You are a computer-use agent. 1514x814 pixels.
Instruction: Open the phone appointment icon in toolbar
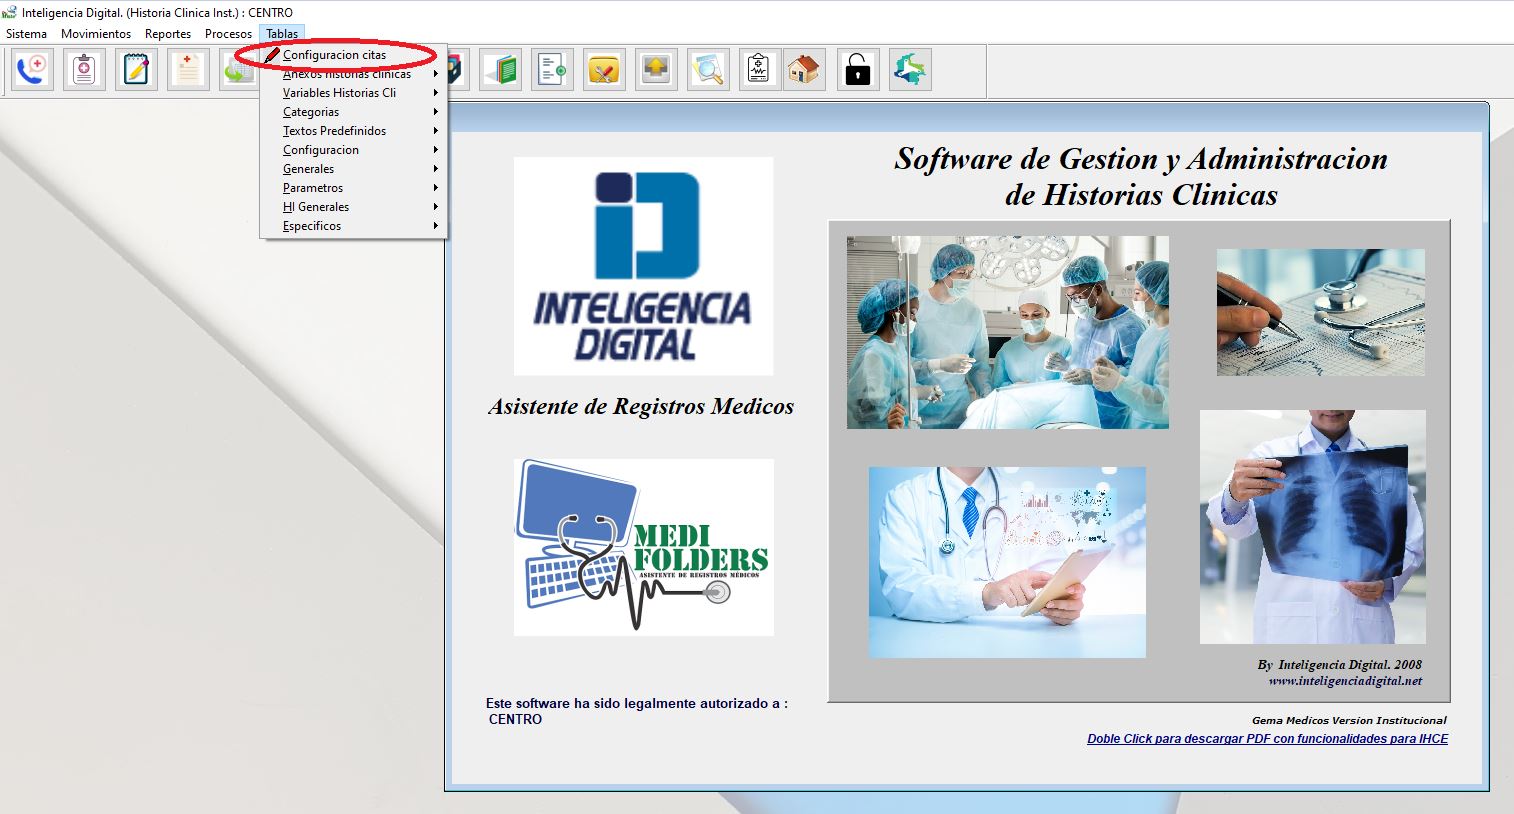click(x=32, y=70)
